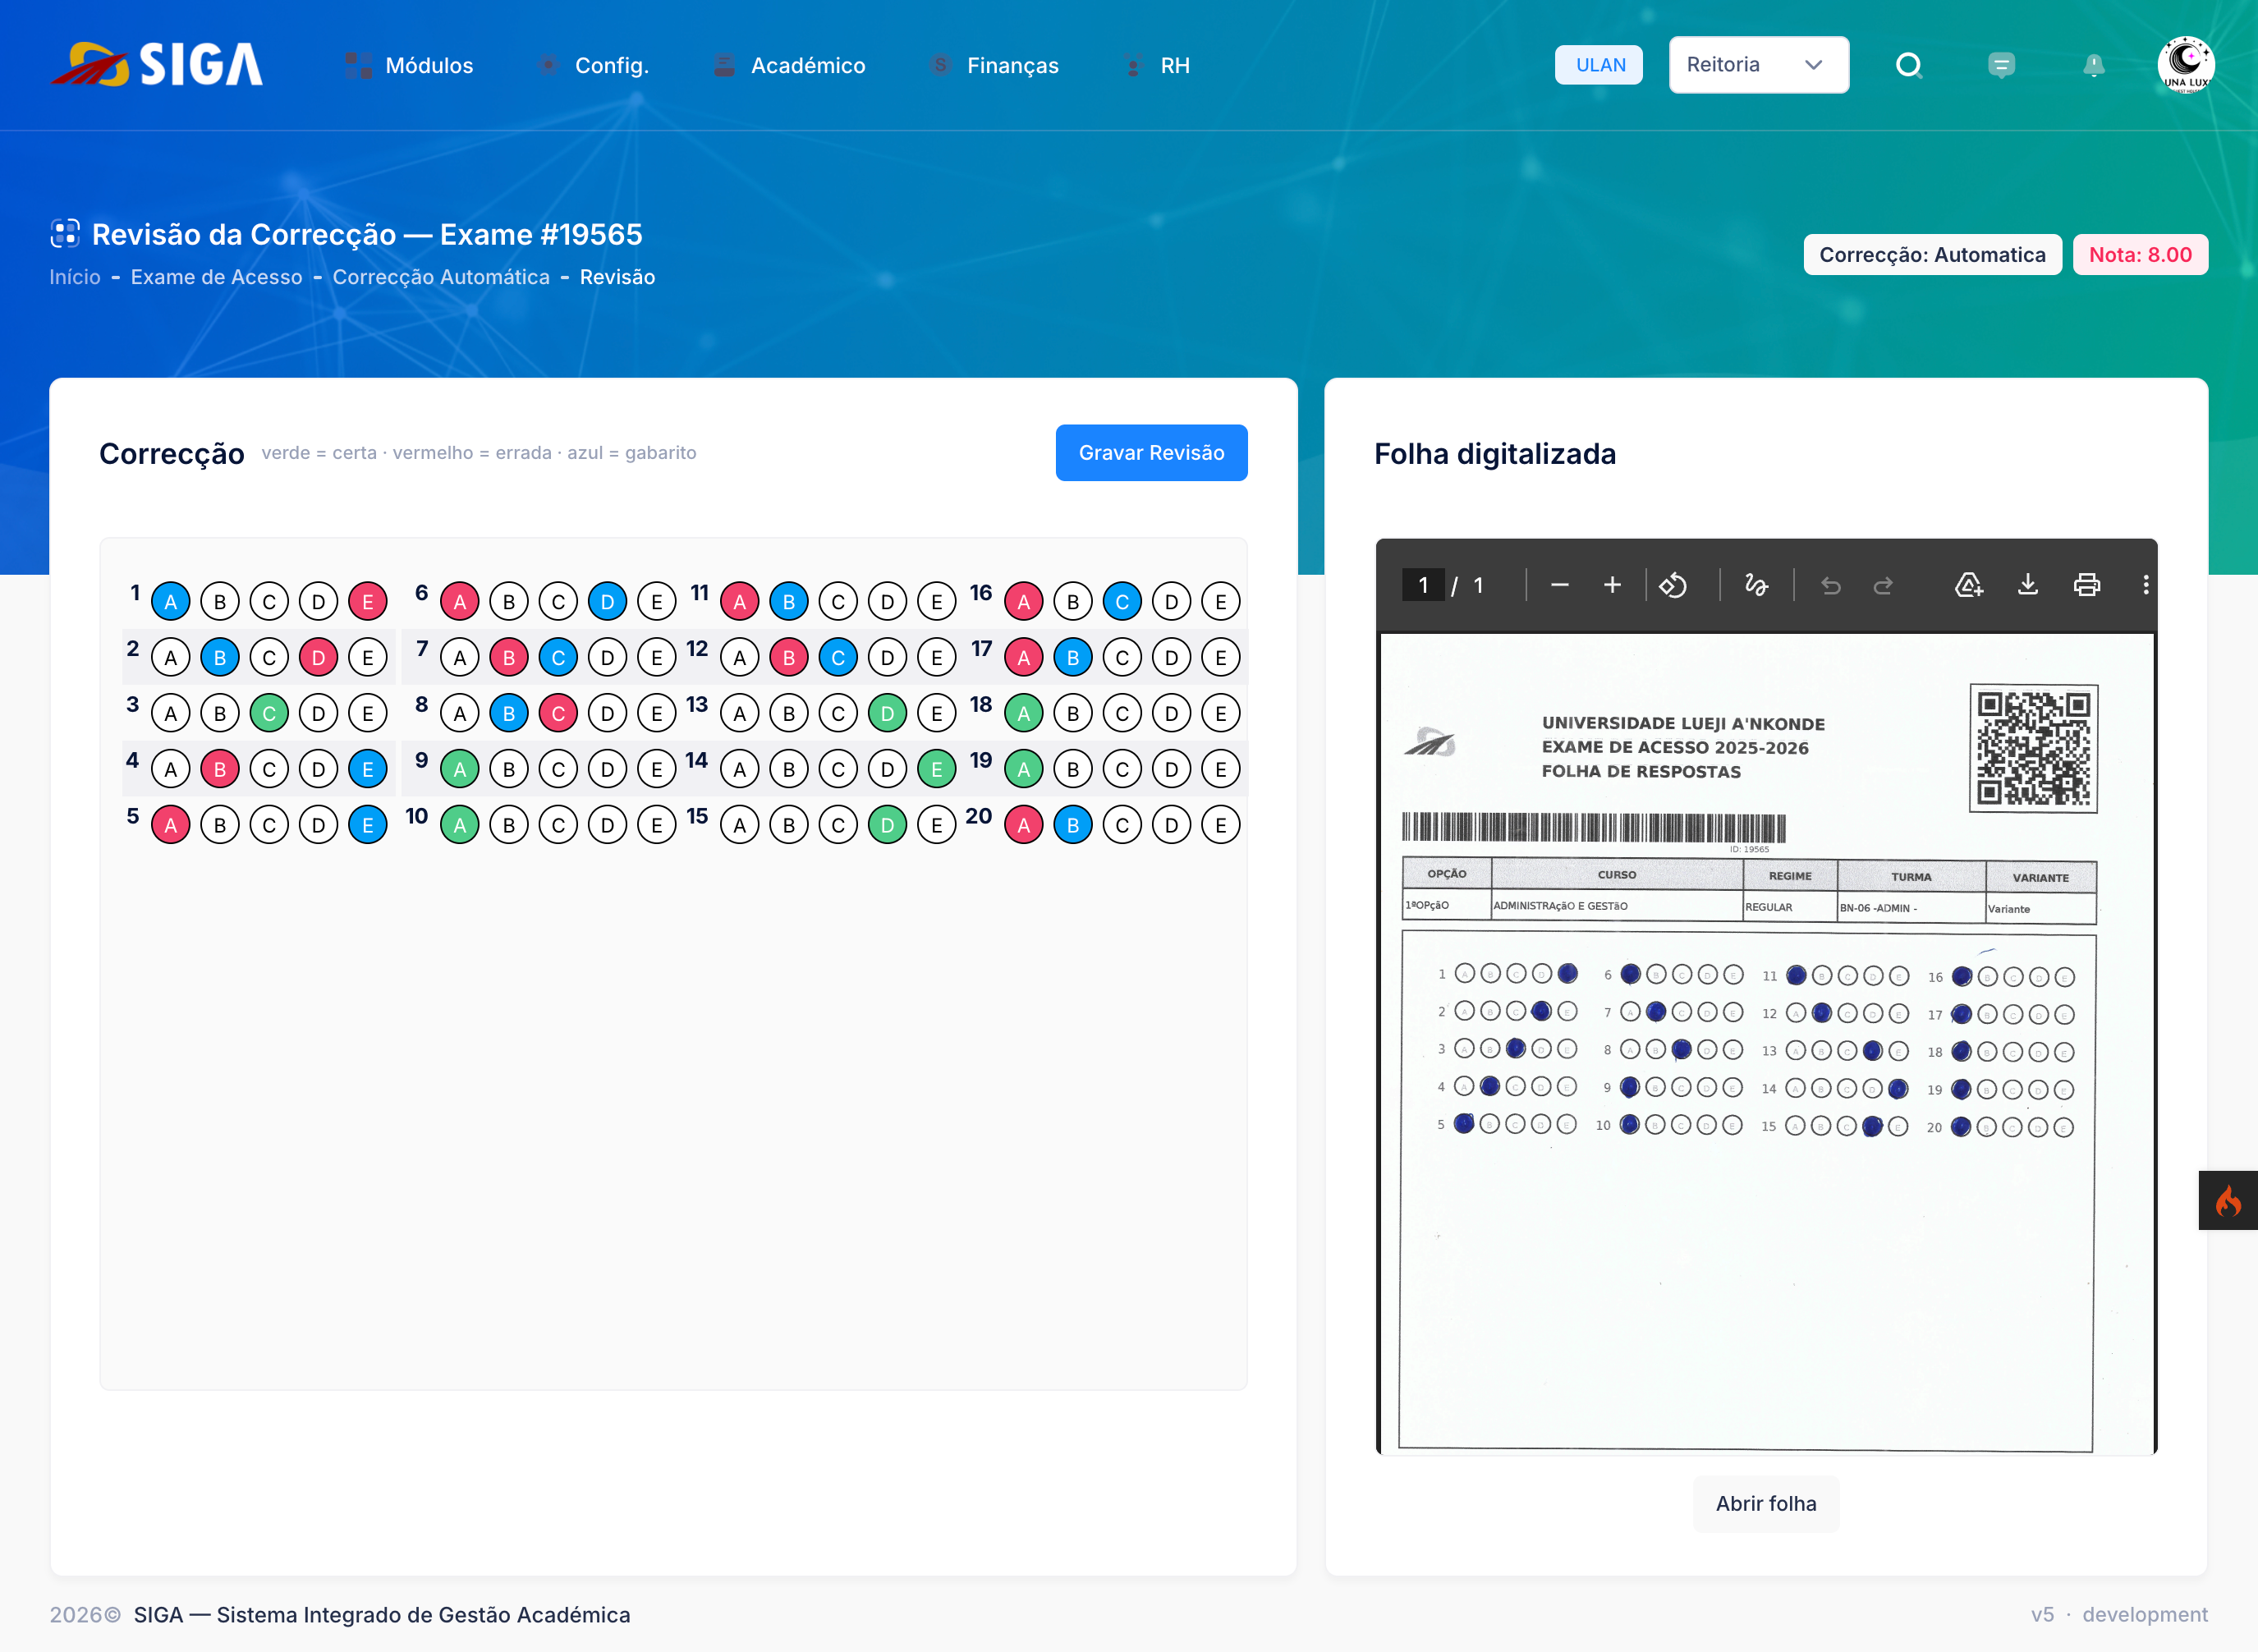2258x1652 pixels.
Task: Click the Correcção: Automatica badge
Action: point(1932,255)
